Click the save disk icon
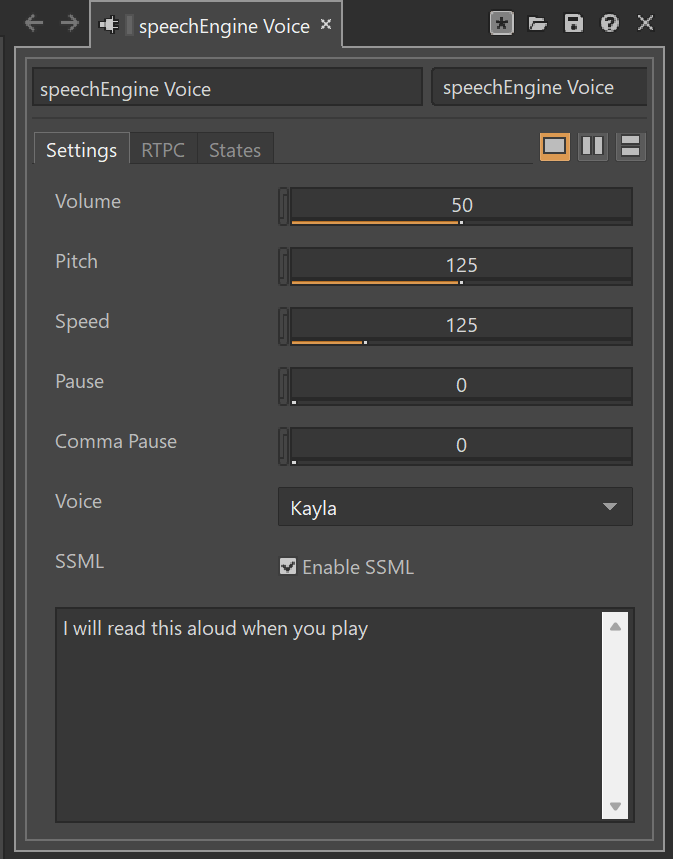The image size is (673, 859). point(574,23)
